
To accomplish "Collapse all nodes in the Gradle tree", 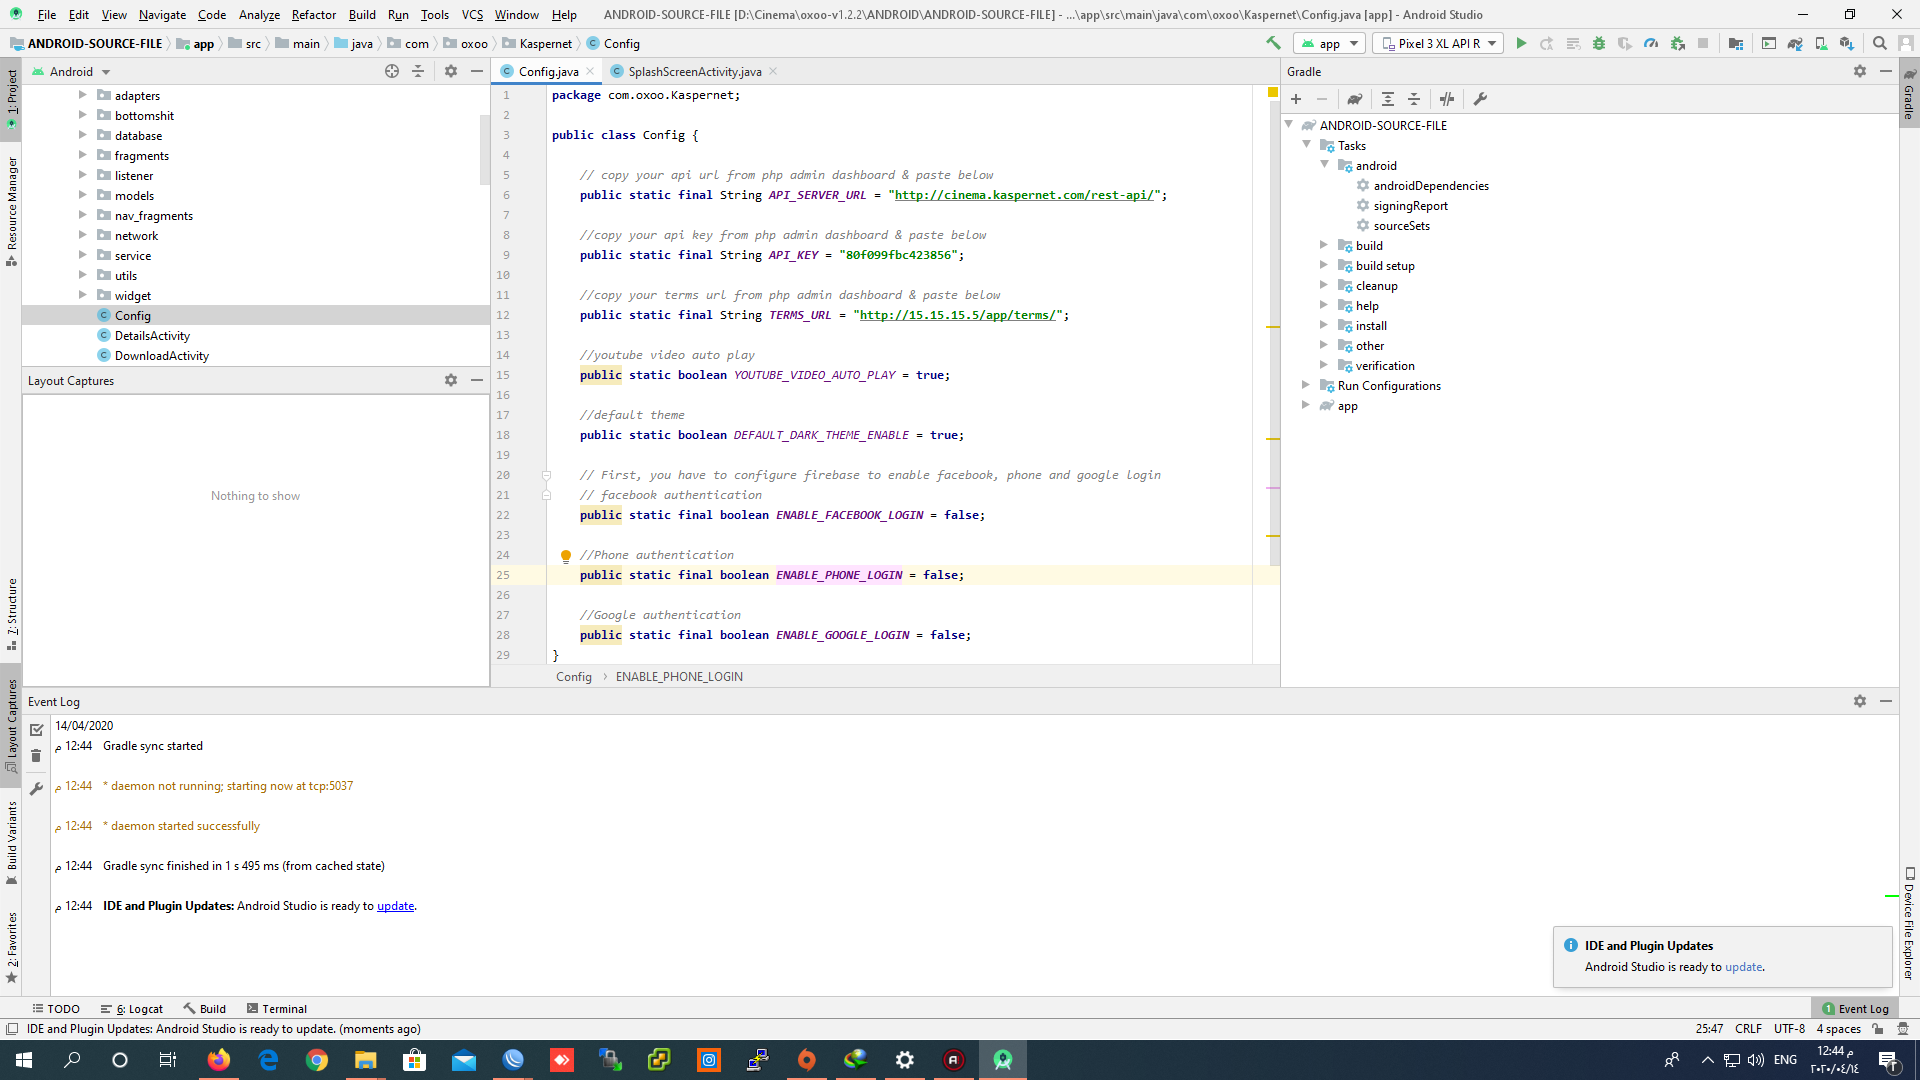I will click(x=1414, y=99).
